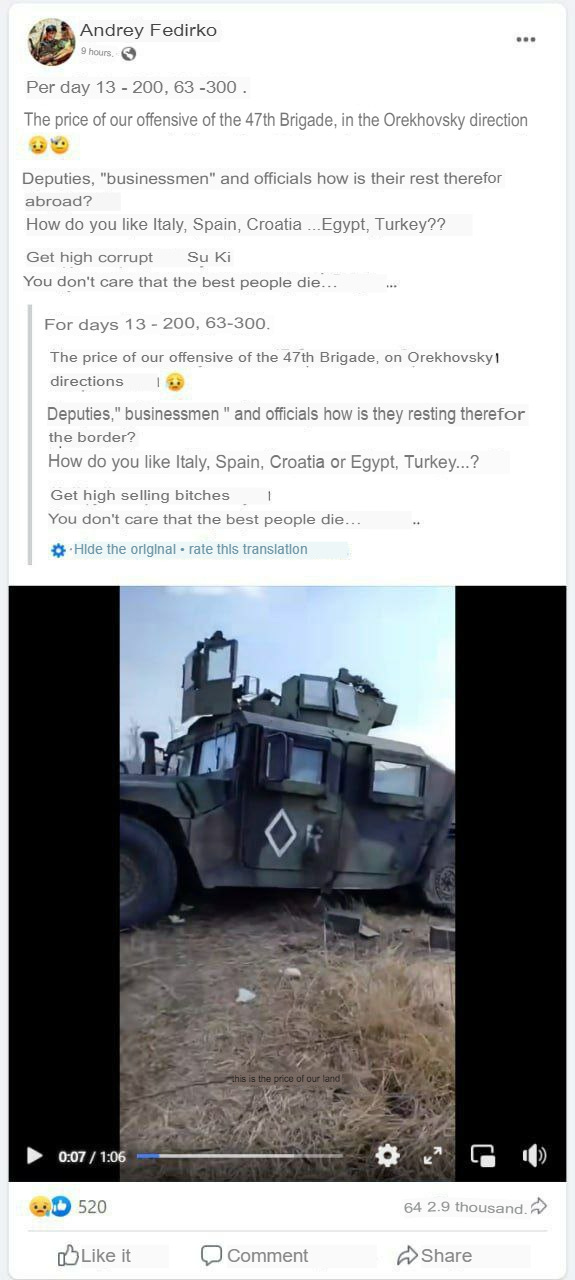View the 520 reactions count
This screenshot has width=575, height=1280.
point(92,1207)
